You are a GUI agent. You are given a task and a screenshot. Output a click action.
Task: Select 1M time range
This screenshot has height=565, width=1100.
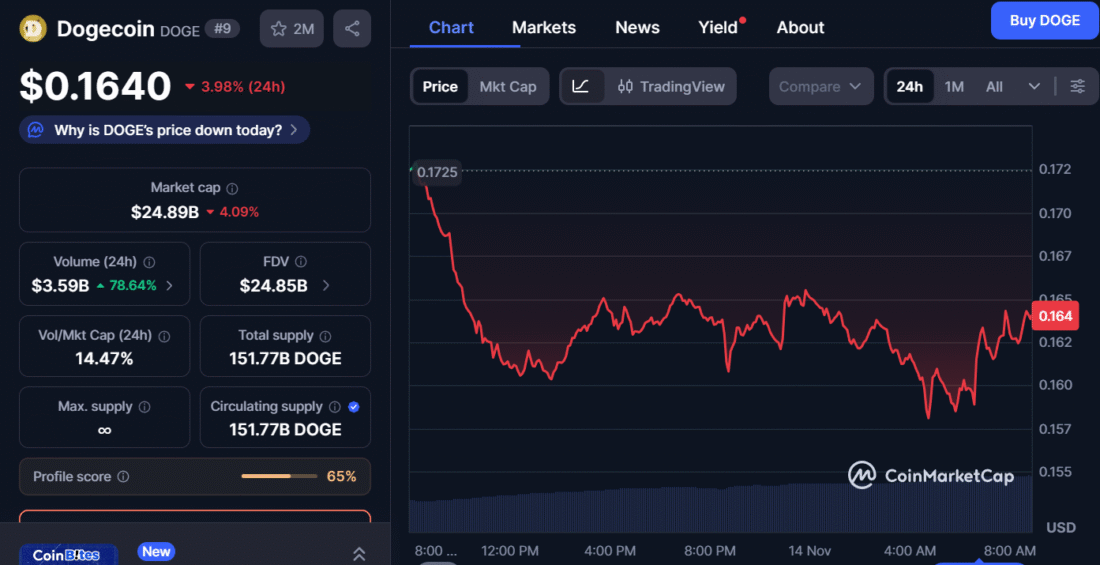point(954,86)
